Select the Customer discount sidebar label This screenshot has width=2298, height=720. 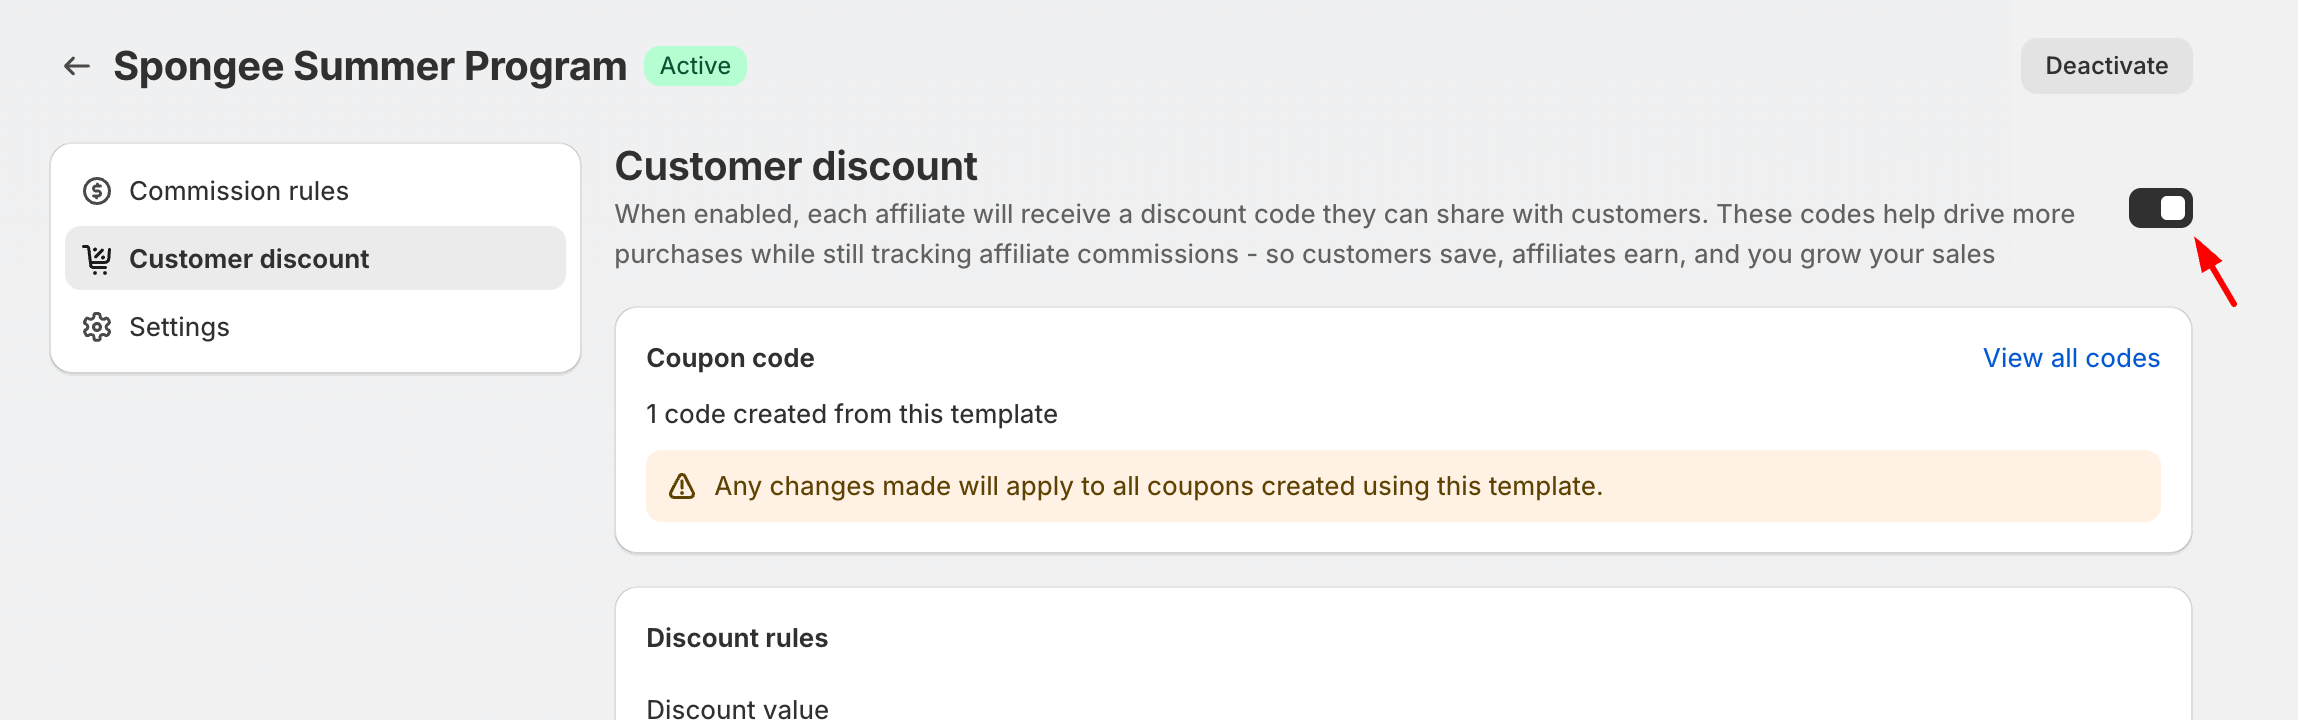click(249, 259)
